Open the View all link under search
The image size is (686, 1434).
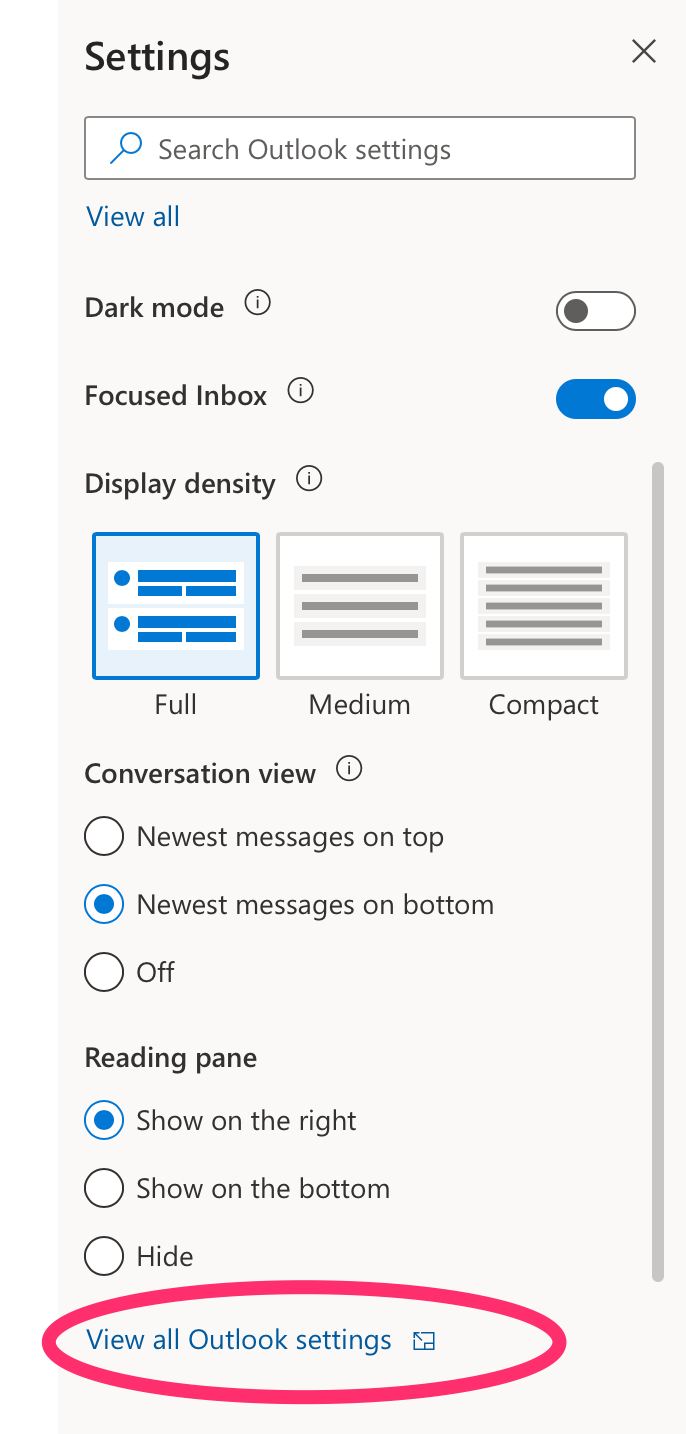(133, 216)
